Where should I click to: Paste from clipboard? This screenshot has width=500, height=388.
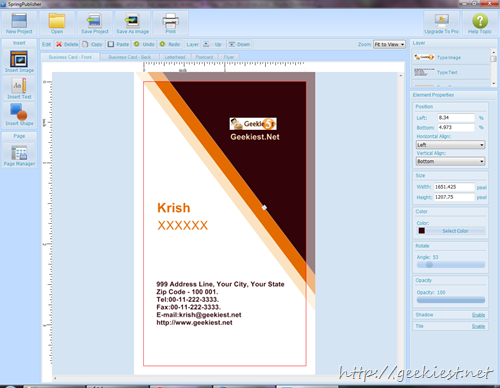point(118,44)
